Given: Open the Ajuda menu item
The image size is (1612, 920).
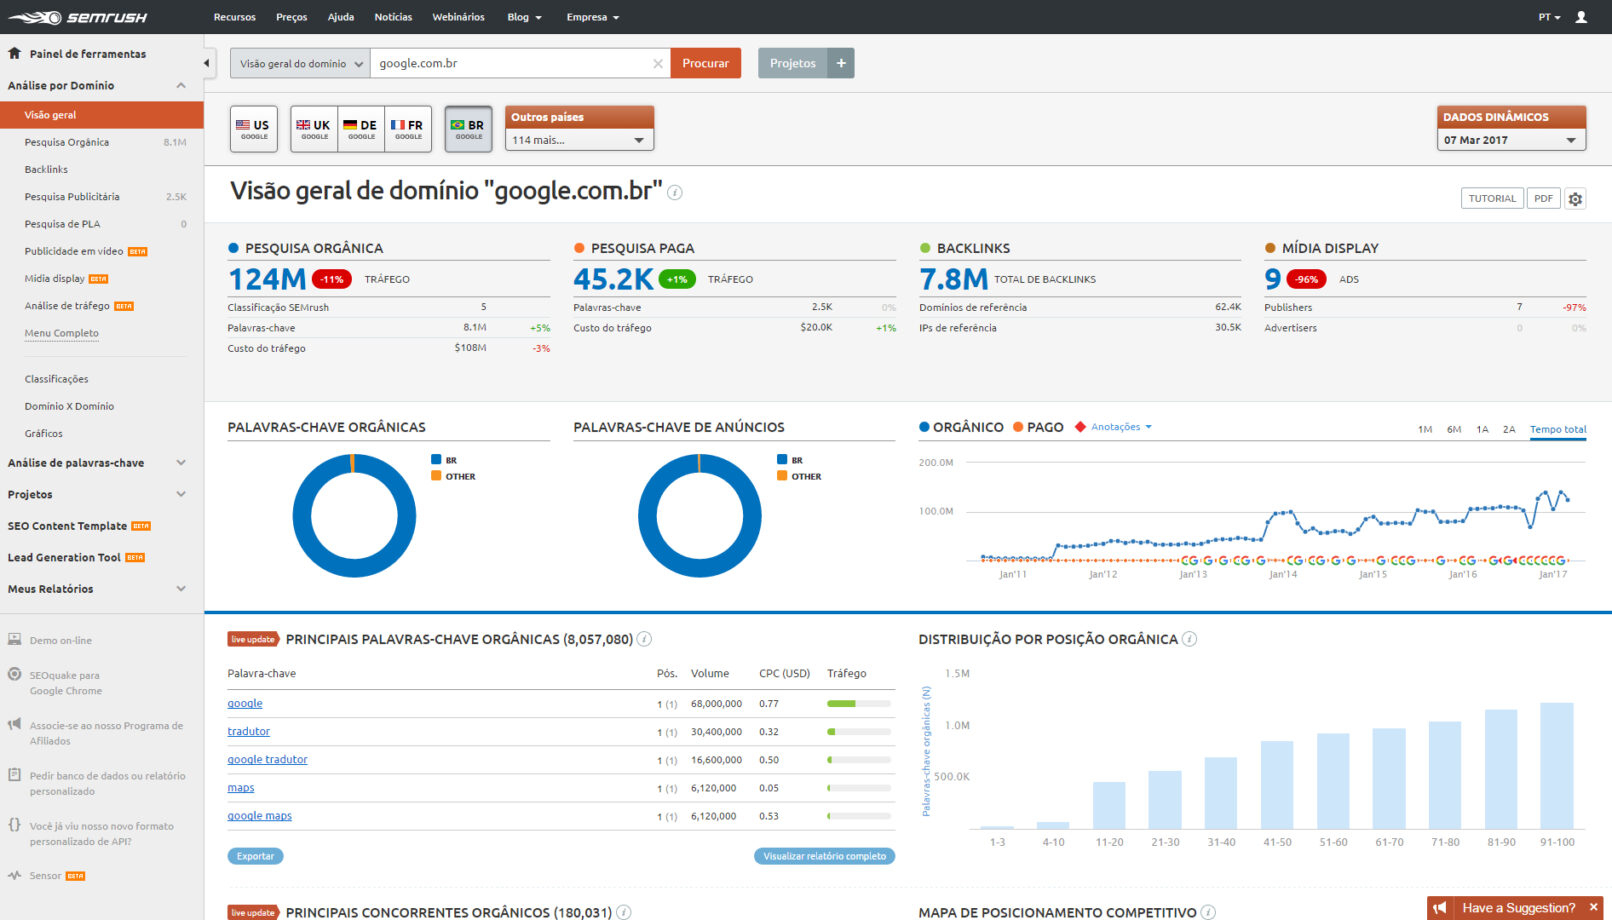Looking at the screenshot, I should [341, 17].
